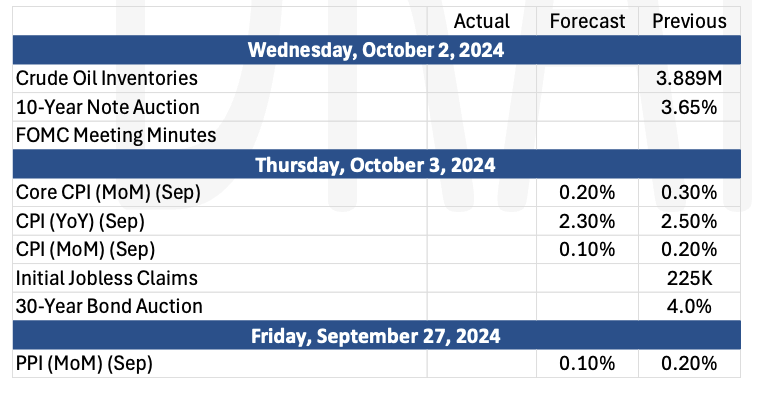Click the 2.30% CPI YoY forecast value
The width and height of the screenshot is (758, 394).
[587, 221]
